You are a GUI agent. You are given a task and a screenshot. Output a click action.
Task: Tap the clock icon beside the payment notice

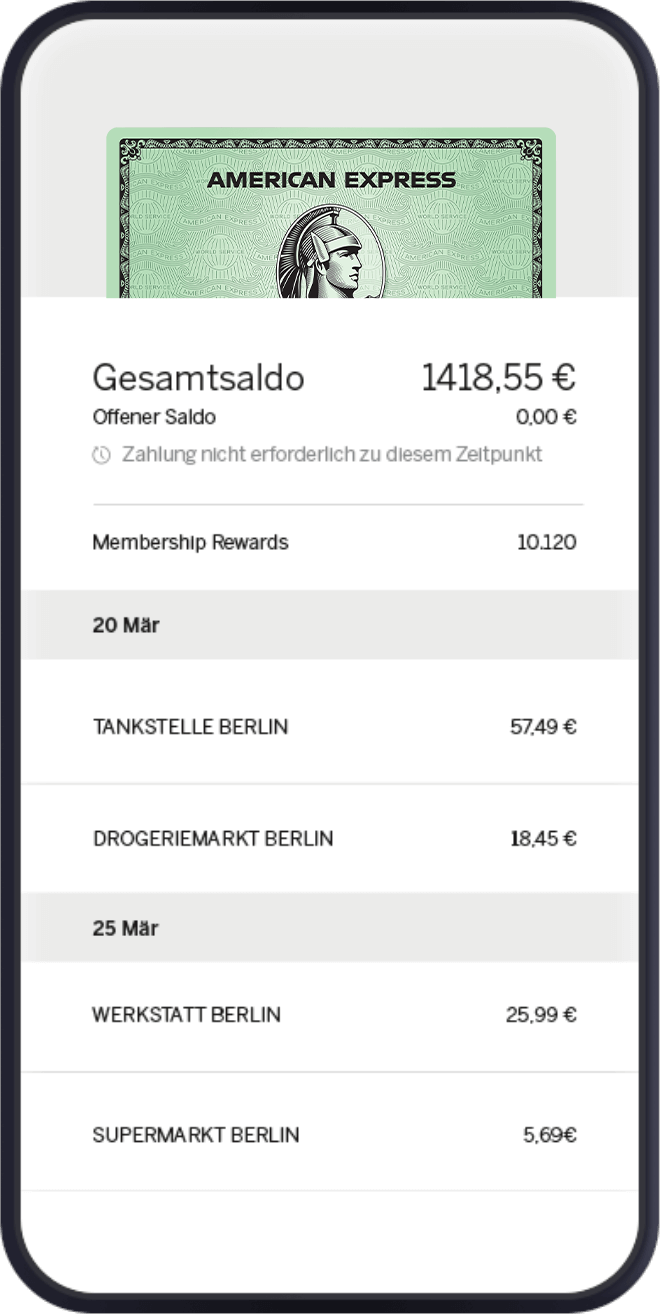click(x=101, y=455)
